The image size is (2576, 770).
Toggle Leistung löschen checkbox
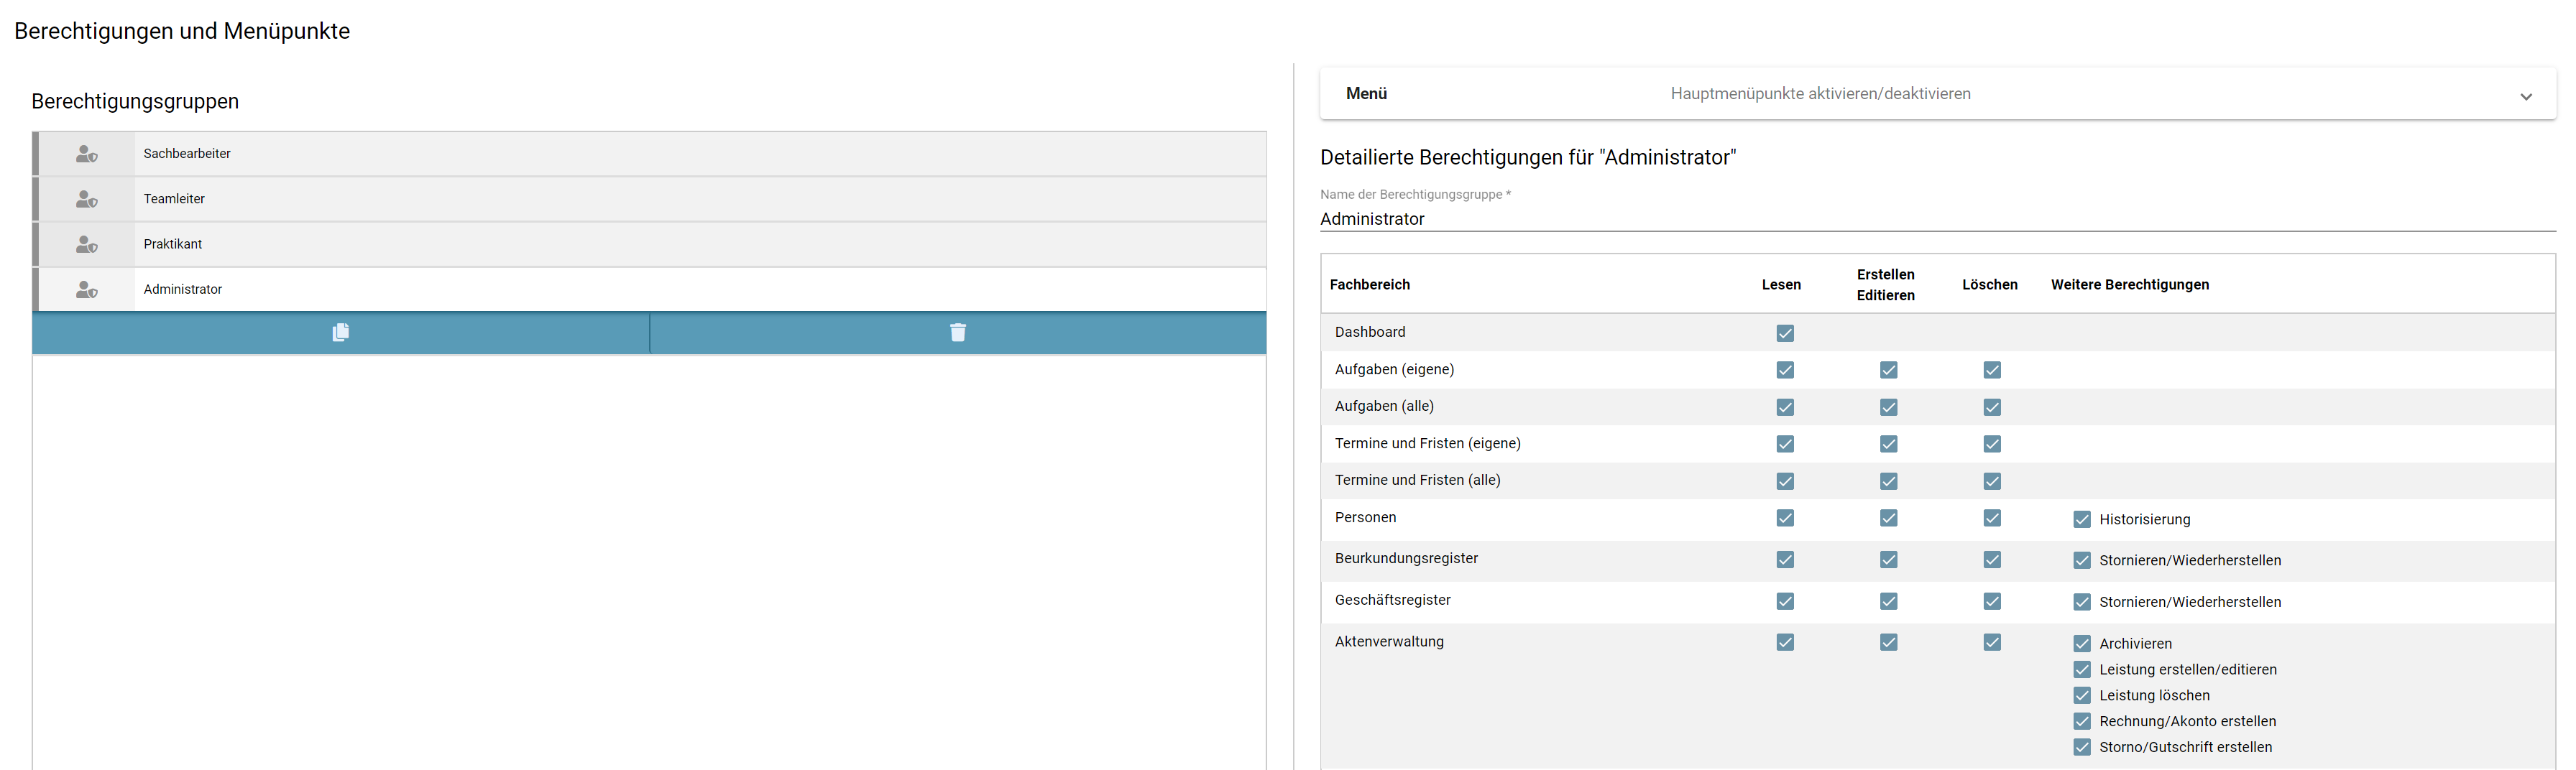(2082, 695)
